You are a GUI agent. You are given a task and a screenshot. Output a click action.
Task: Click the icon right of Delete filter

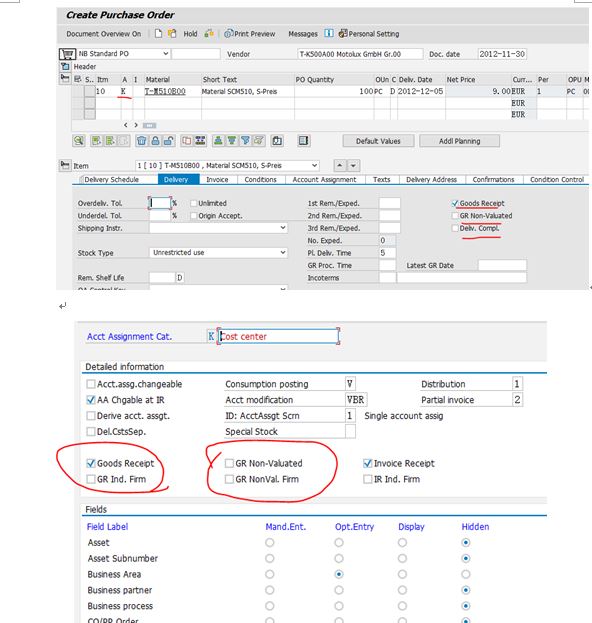click(277, 141)
